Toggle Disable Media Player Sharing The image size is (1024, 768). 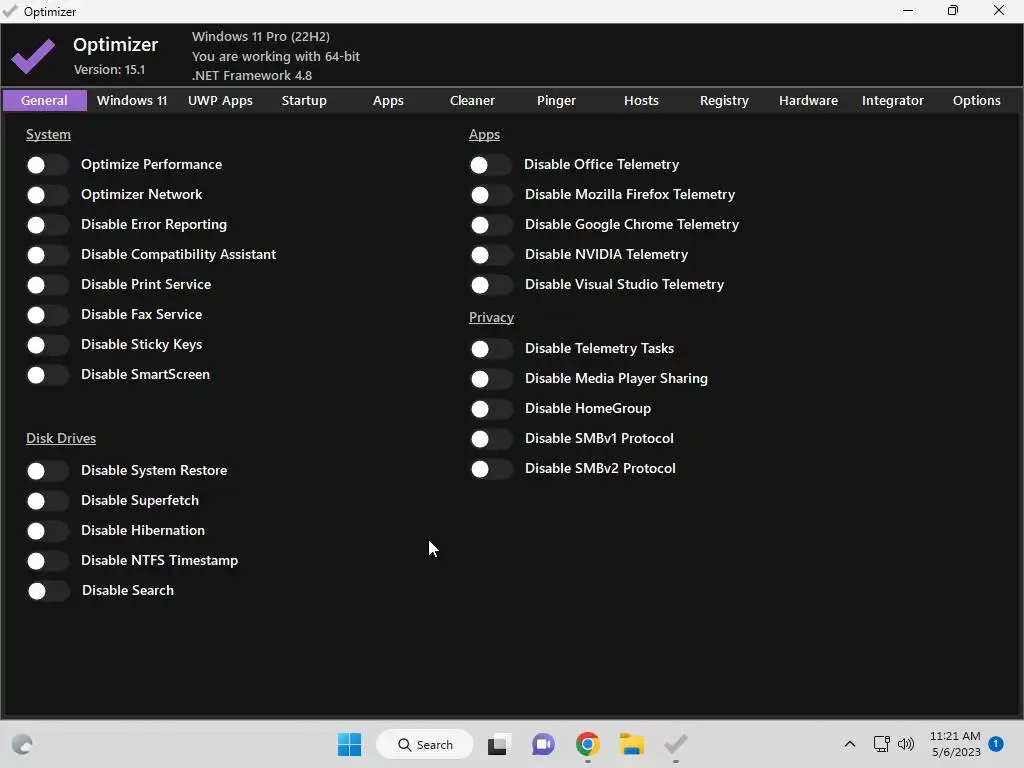(x=491, y=379)
